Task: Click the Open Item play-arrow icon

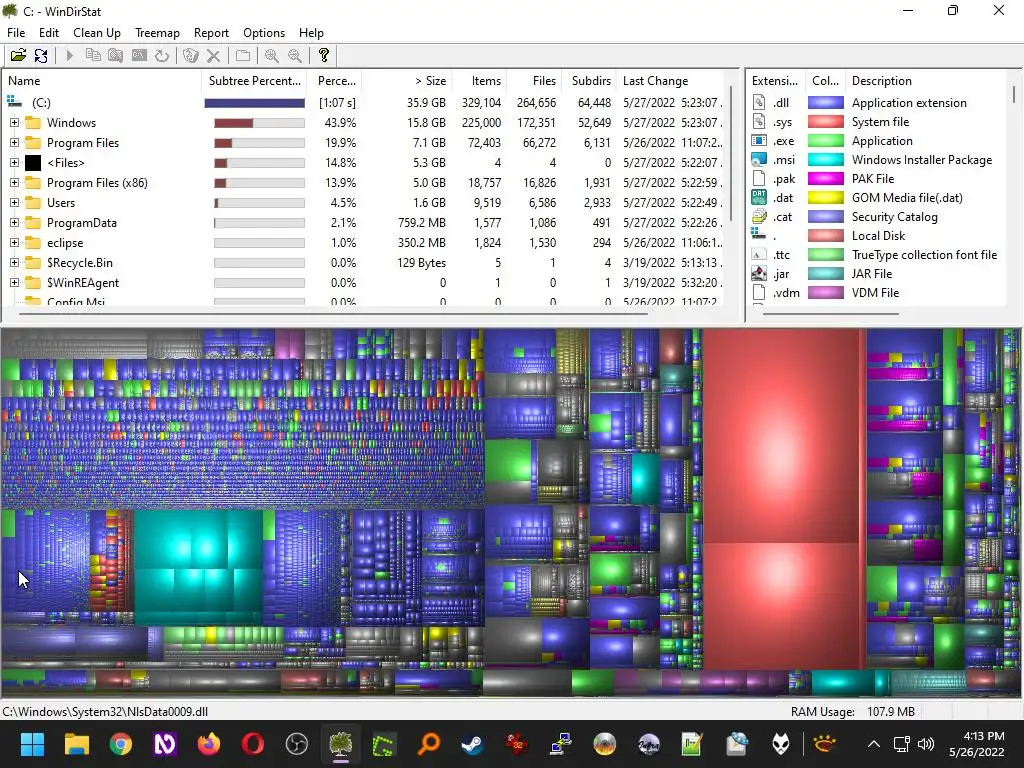Action: [x=70, y=56]
